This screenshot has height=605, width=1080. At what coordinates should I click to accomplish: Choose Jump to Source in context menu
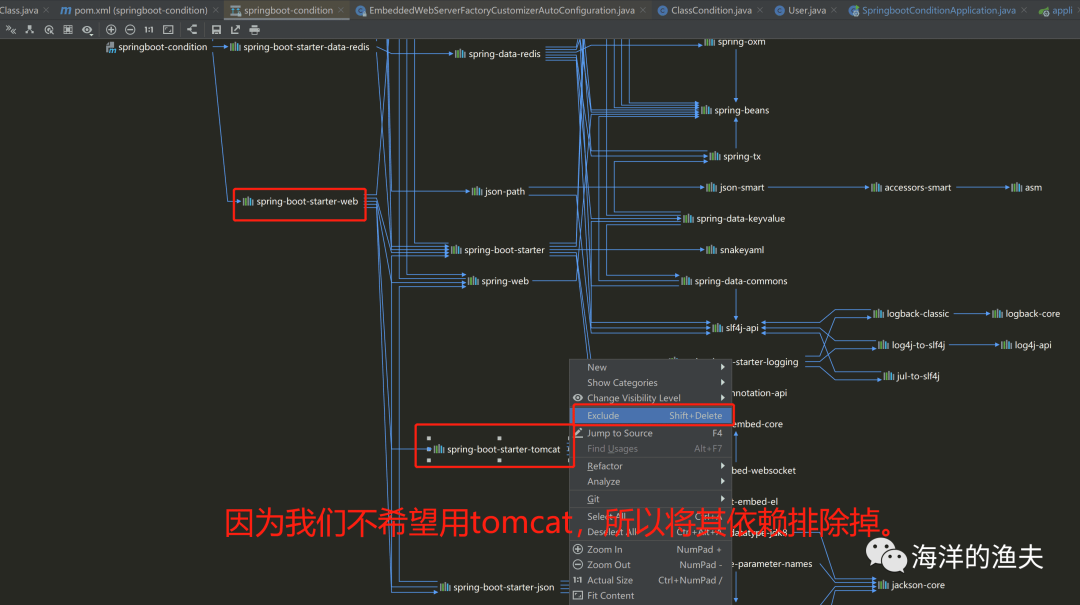coord(650,433)
